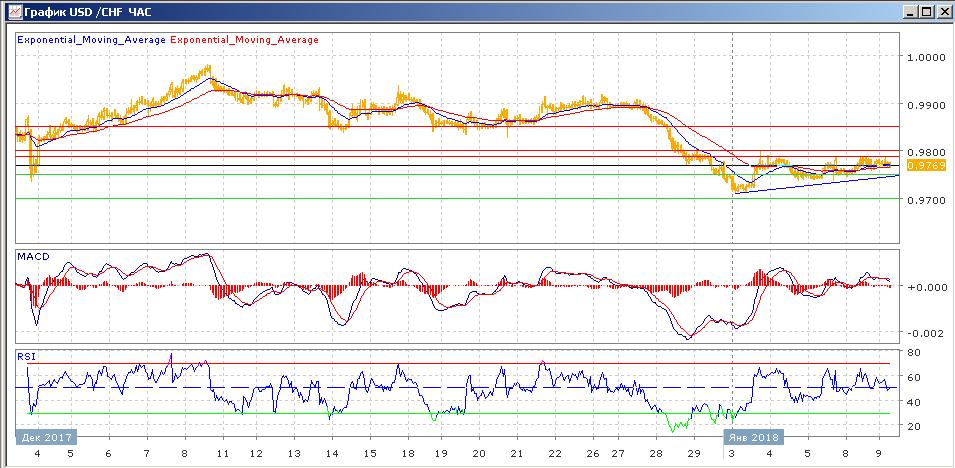The width and height of the screenshot is (955, 468).
Task: Click the blue Exponential_Moving_Average legend label
Action: [x=91, y=40]
